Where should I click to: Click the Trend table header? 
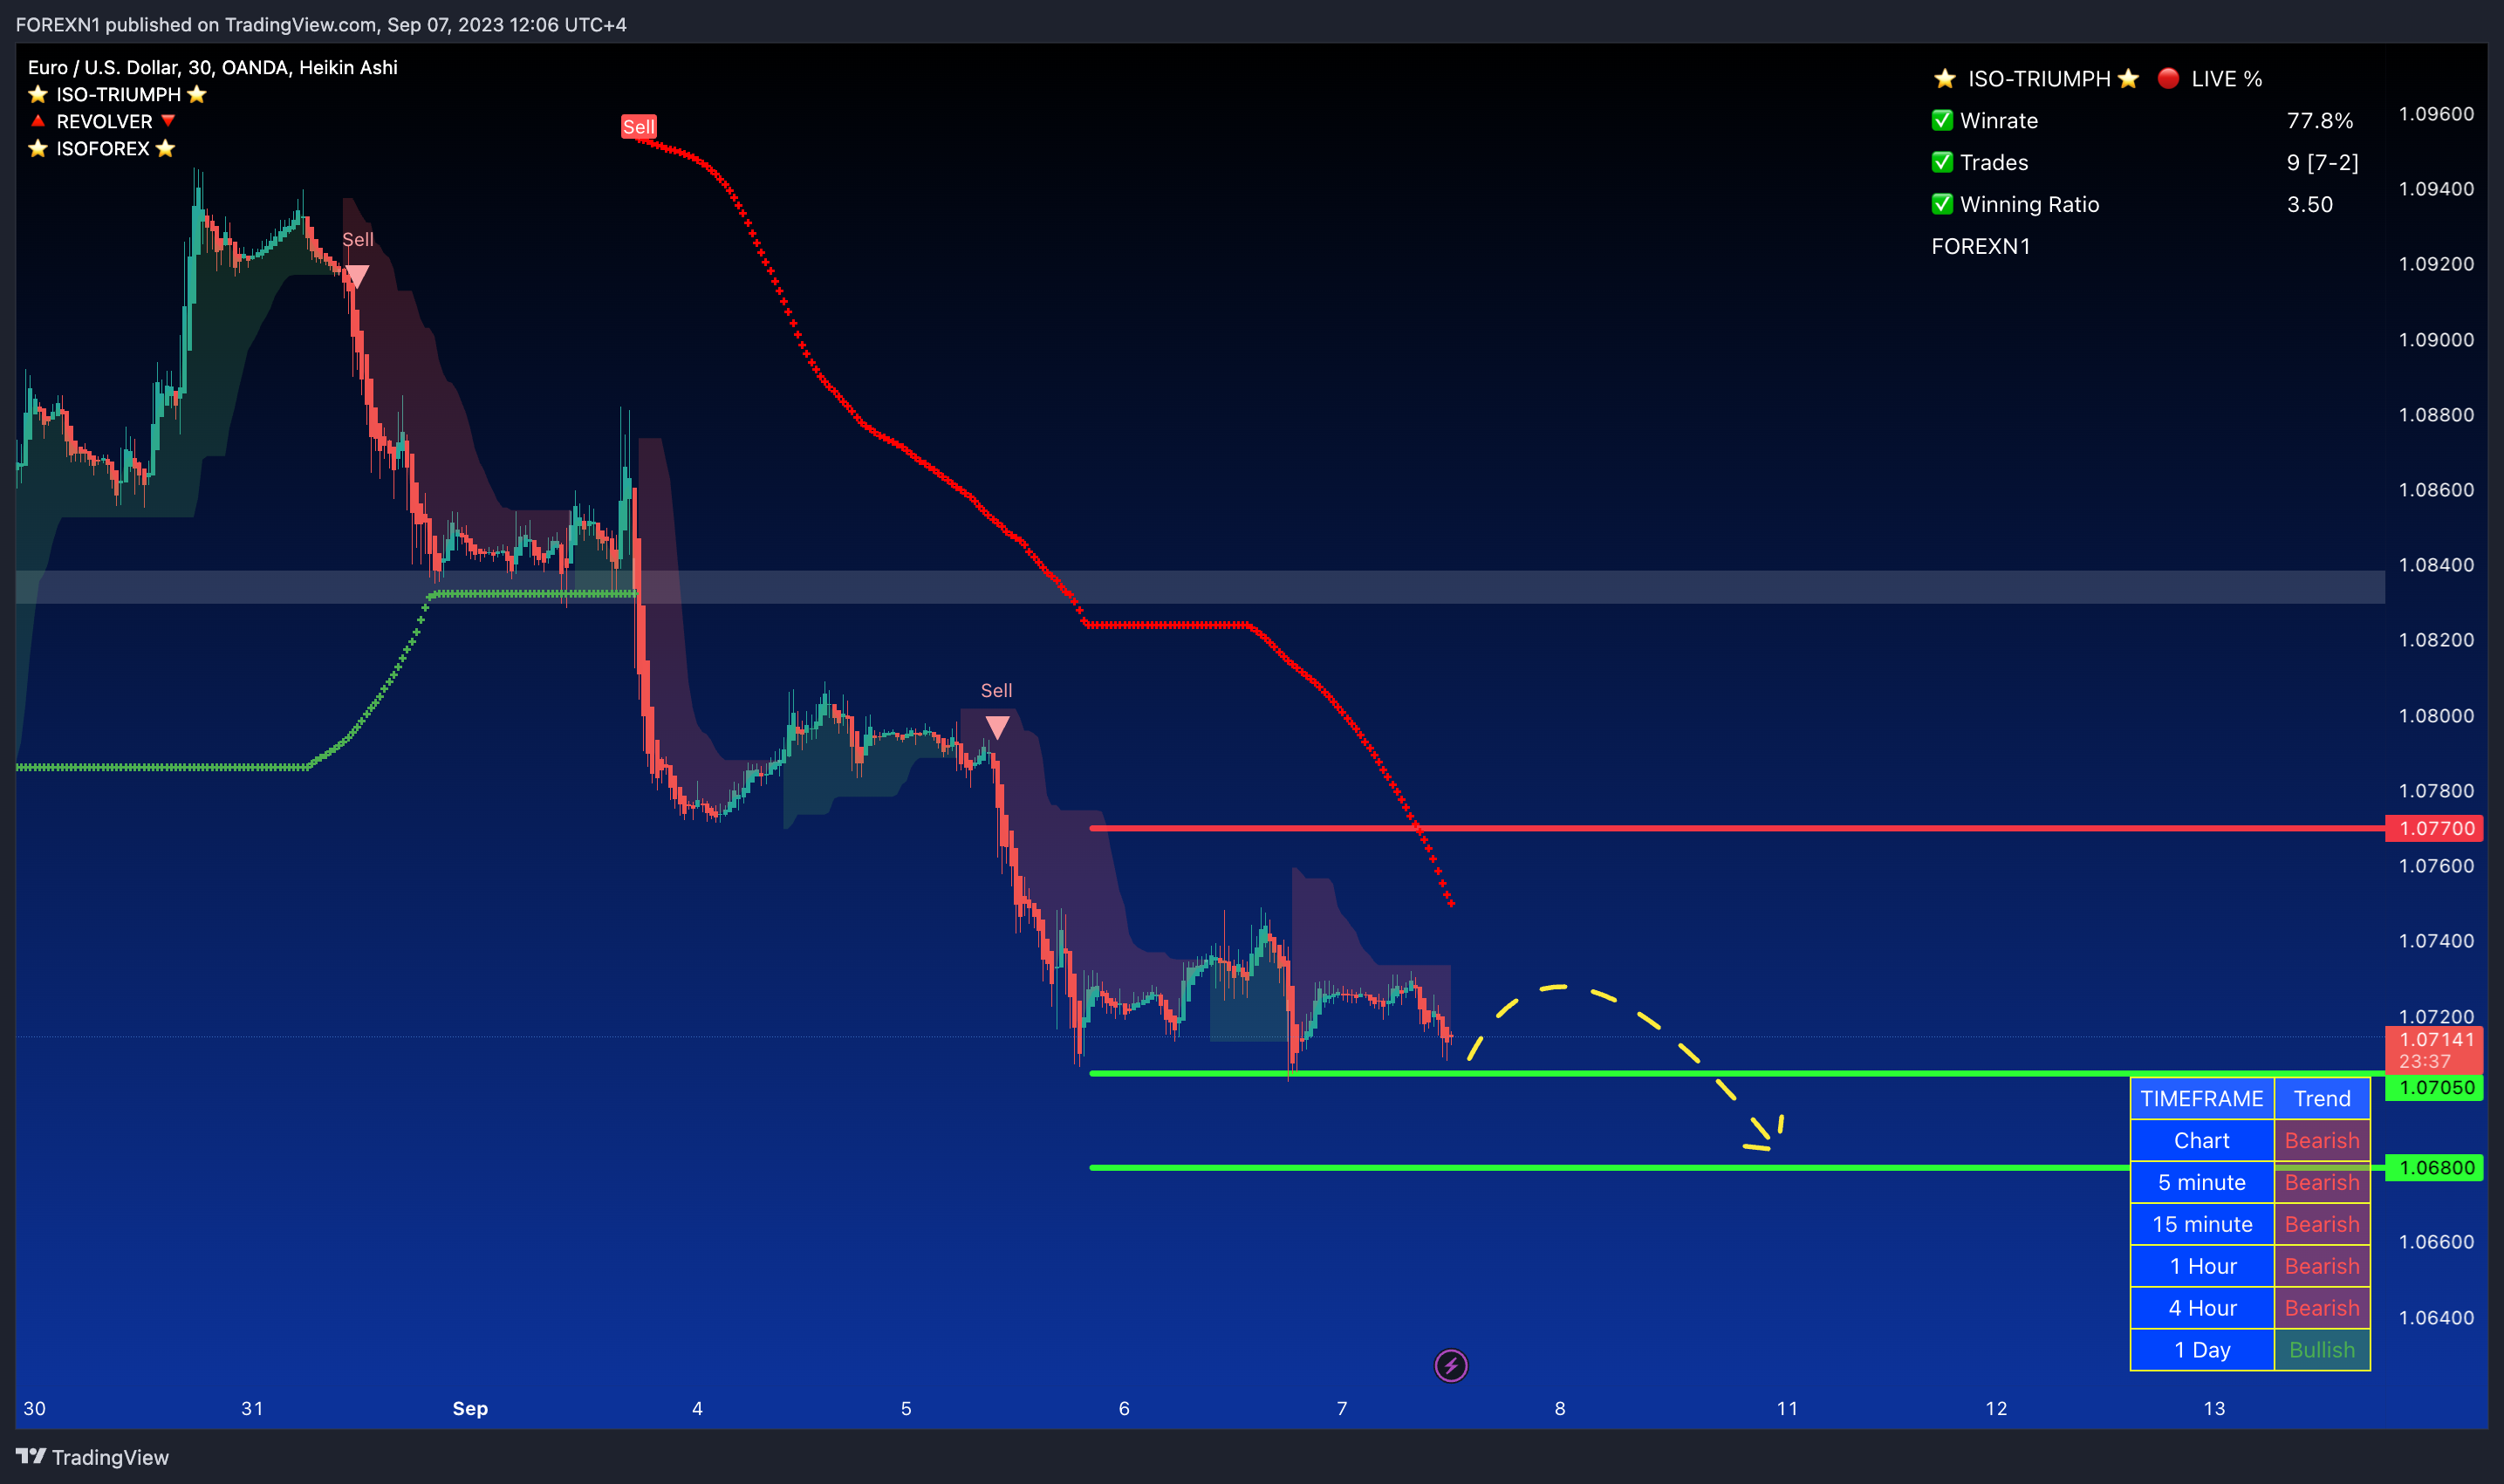2322,1098
